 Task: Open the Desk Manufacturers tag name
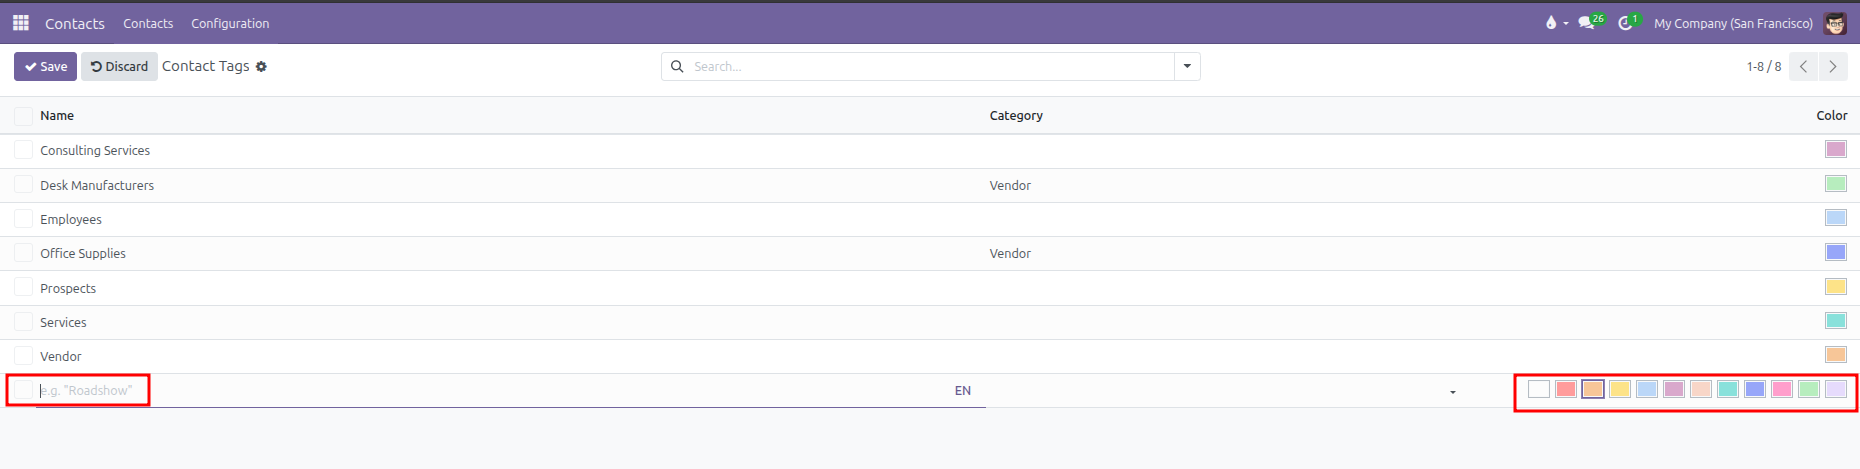(x=97, y=185)
